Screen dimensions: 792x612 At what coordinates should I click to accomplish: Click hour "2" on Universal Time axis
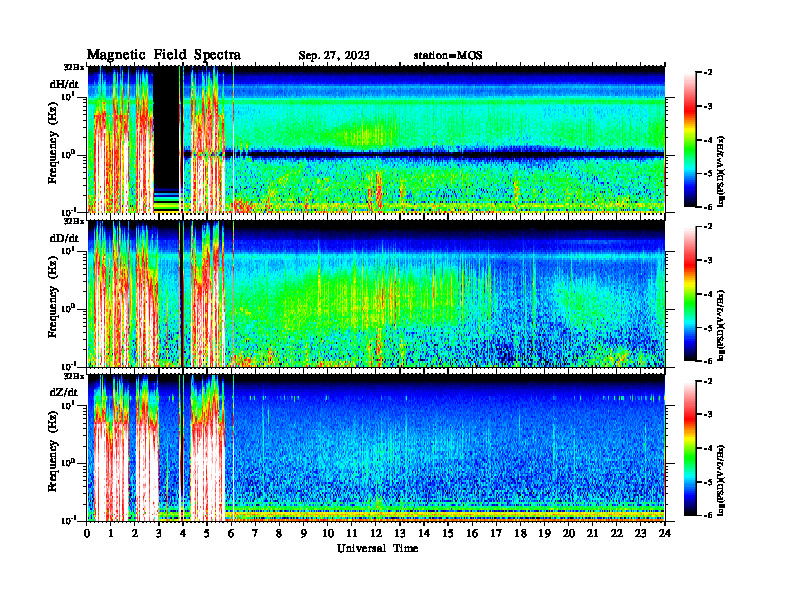(x=135, y=534)
